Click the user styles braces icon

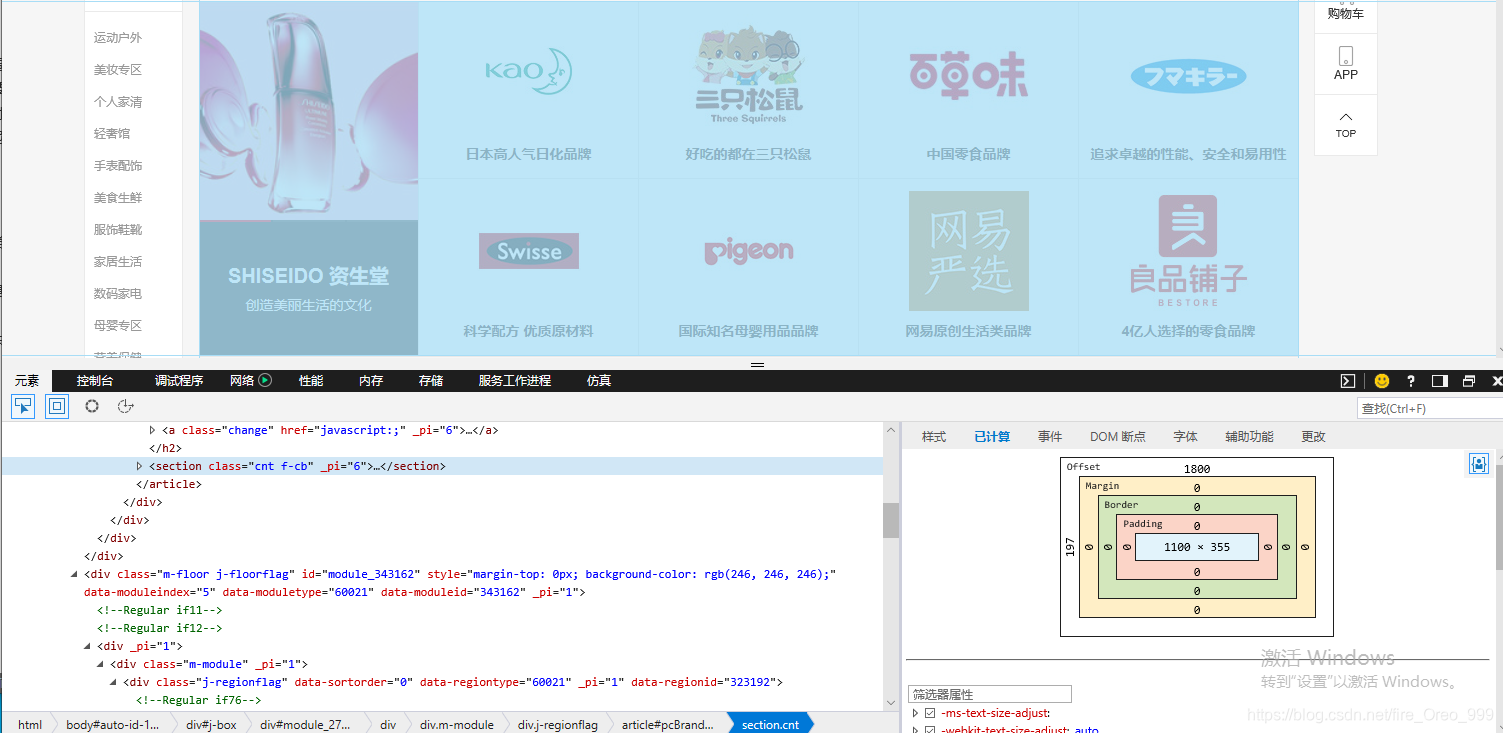[1479, 464]
